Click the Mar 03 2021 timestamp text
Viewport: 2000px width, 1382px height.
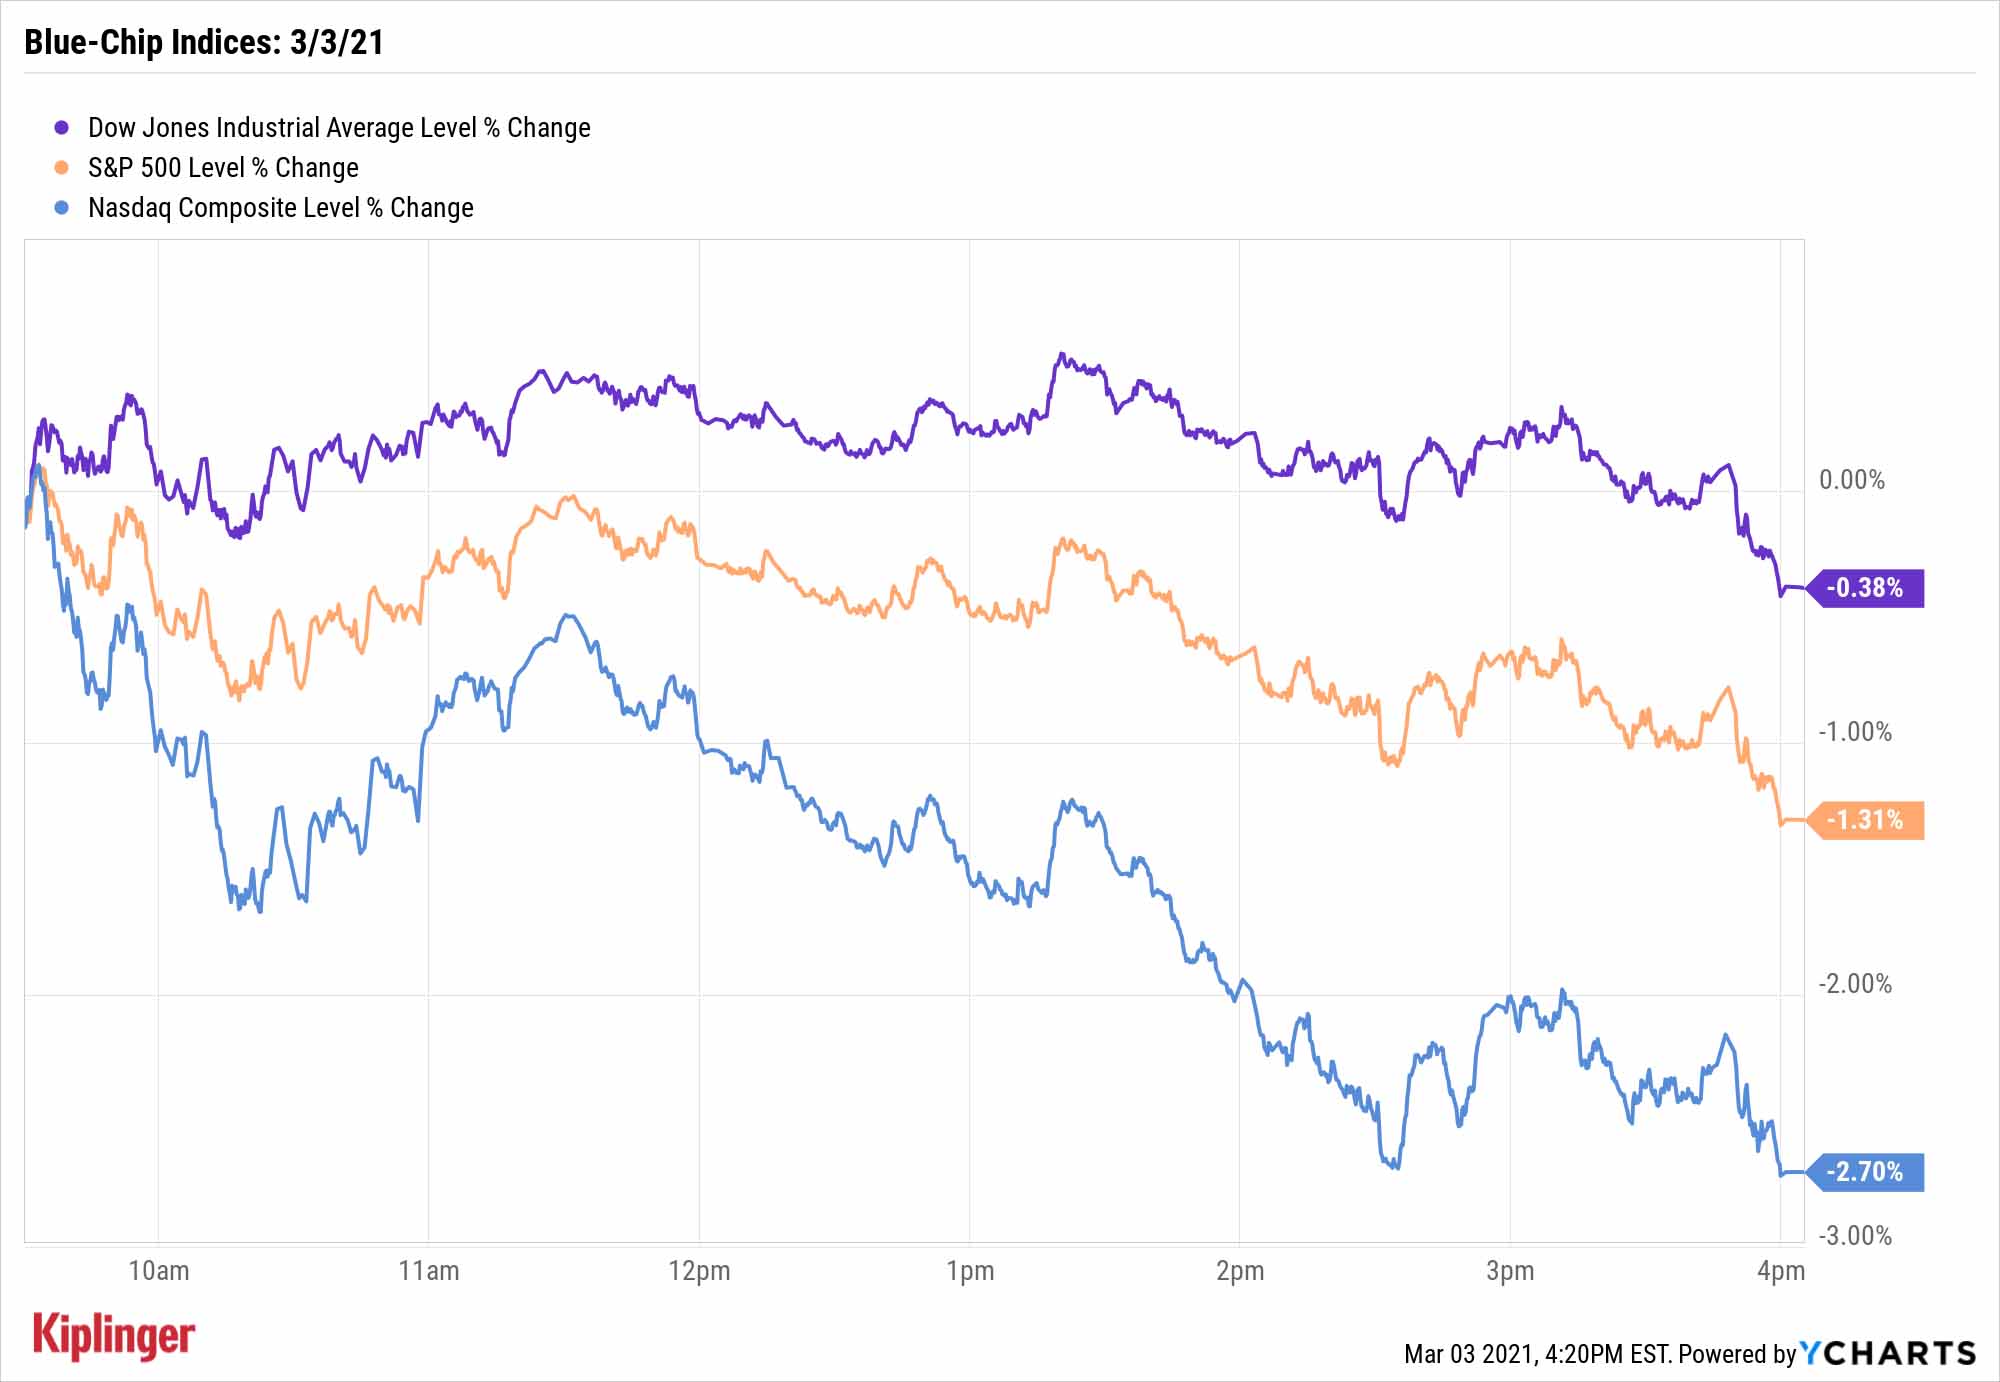[x=1536, y=1354]
